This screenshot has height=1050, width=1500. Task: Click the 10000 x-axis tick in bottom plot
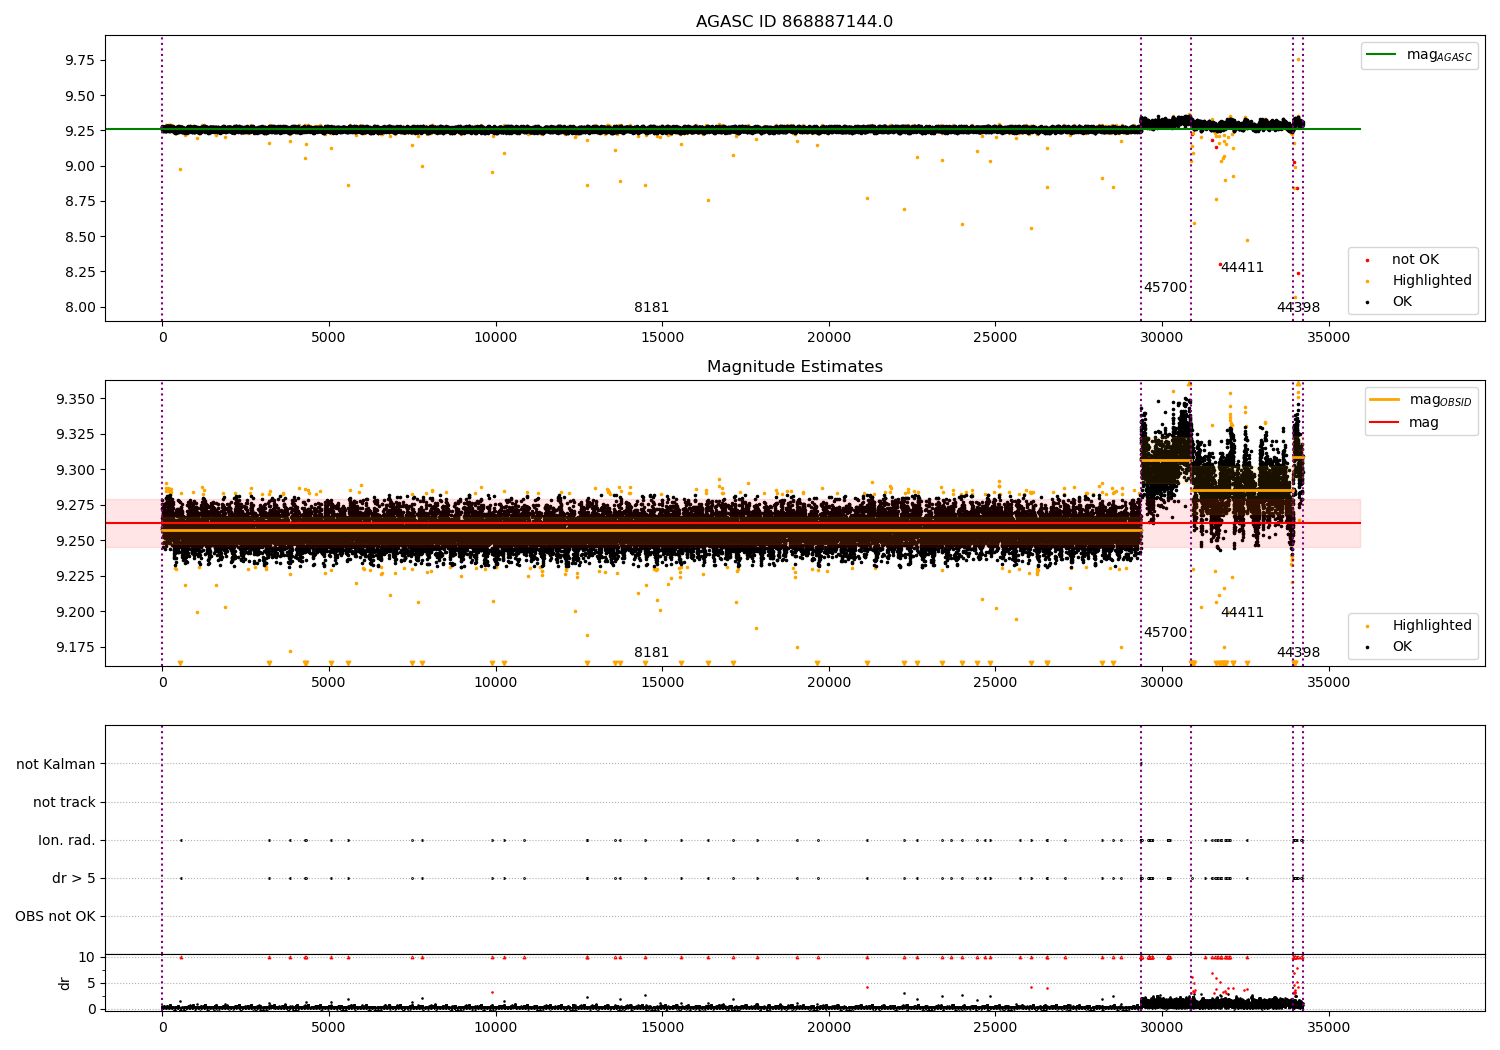(495, 1027)
